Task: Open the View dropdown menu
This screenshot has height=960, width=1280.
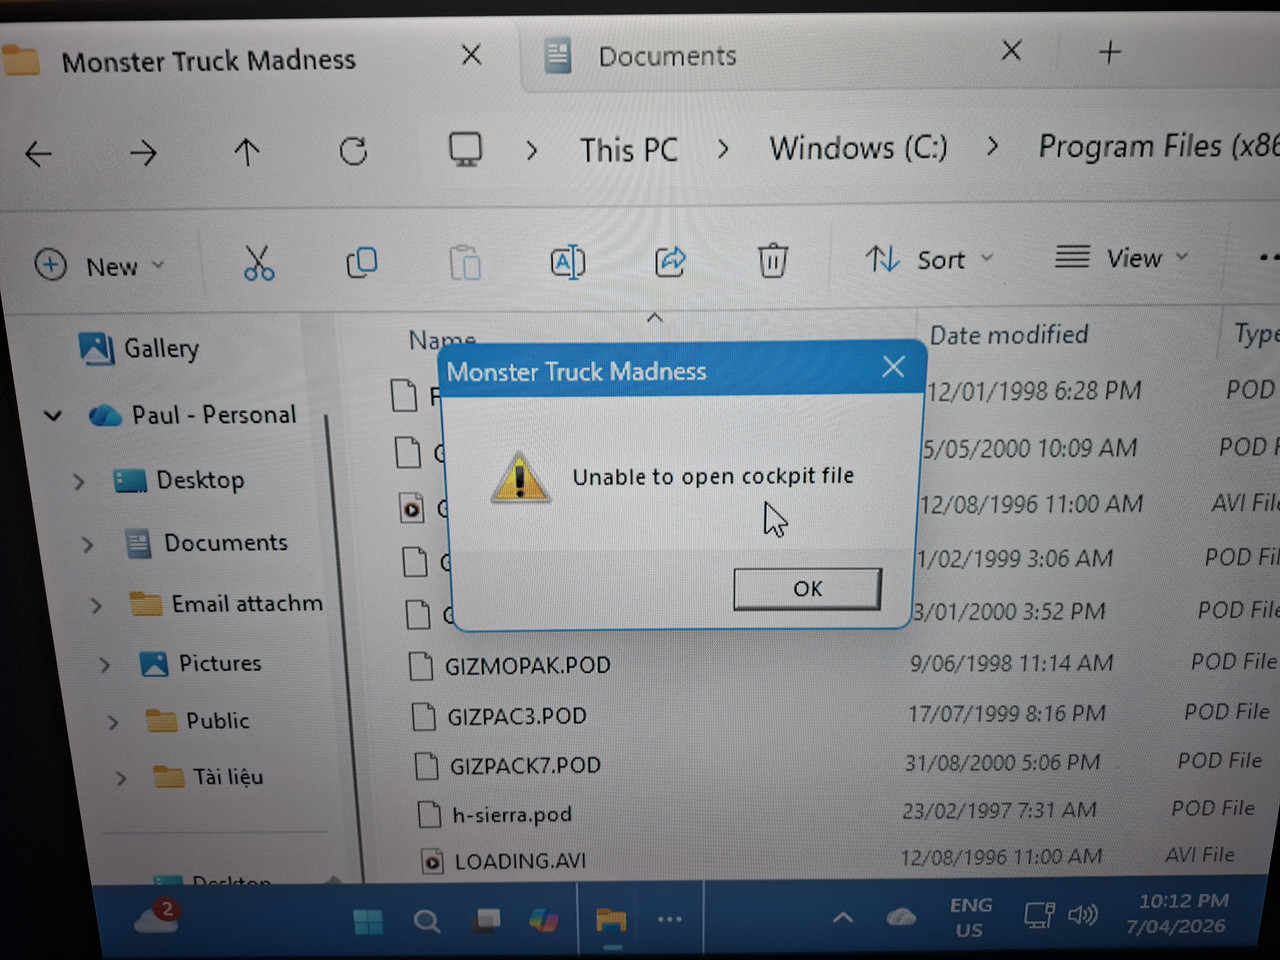Action: tap(1122, 258)
